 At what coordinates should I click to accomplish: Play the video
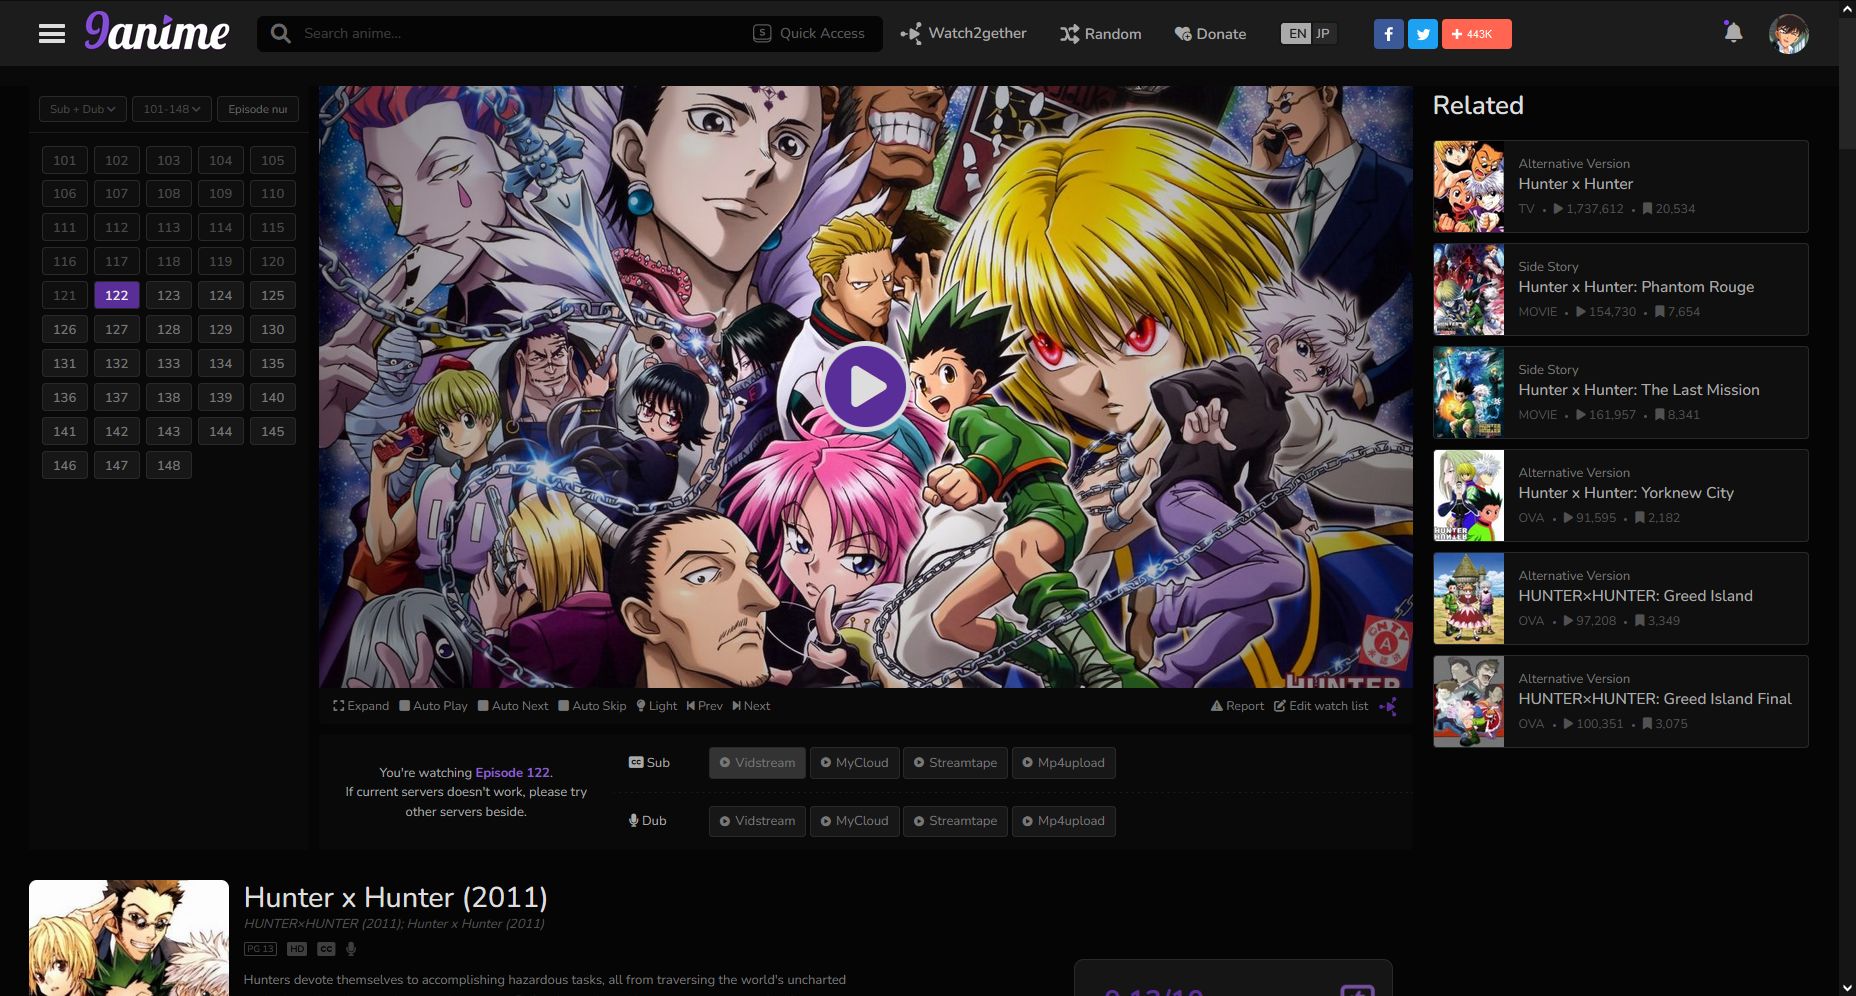[x=866, y=386]
